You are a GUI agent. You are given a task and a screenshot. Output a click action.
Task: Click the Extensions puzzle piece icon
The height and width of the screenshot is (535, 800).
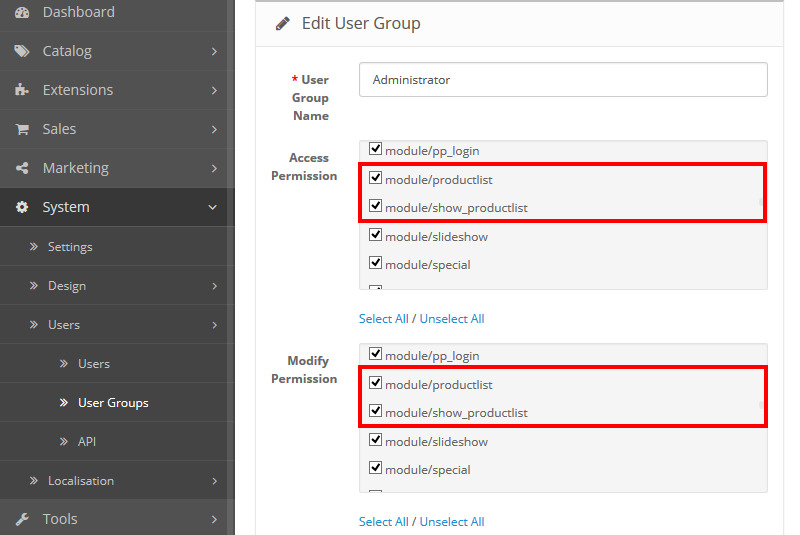pyautogui.click(x=22, y=90)
